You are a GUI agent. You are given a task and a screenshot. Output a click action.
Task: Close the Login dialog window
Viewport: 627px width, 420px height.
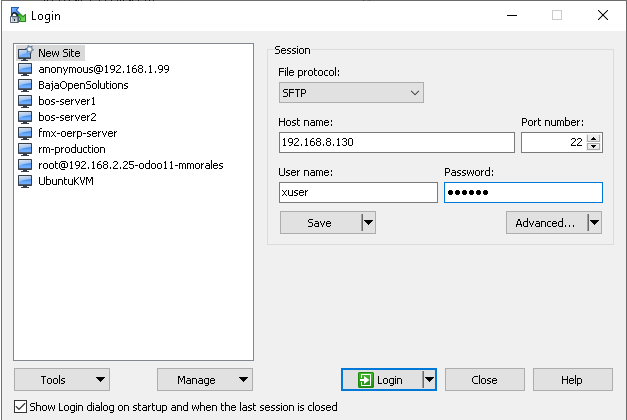603,16
